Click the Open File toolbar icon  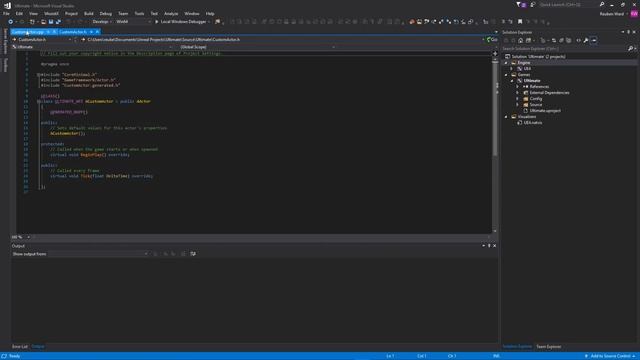click(x=43, y=22)
